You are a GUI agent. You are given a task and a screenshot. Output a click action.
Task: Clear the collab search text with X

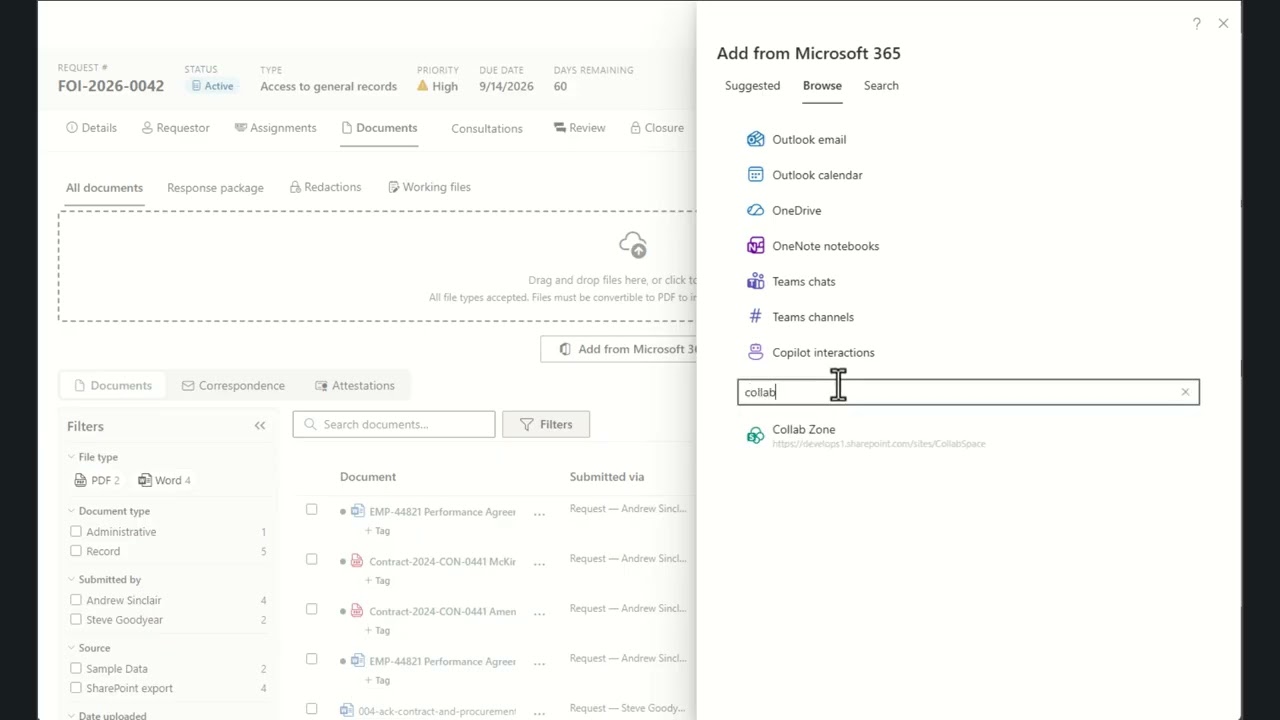click(1185, 392)
